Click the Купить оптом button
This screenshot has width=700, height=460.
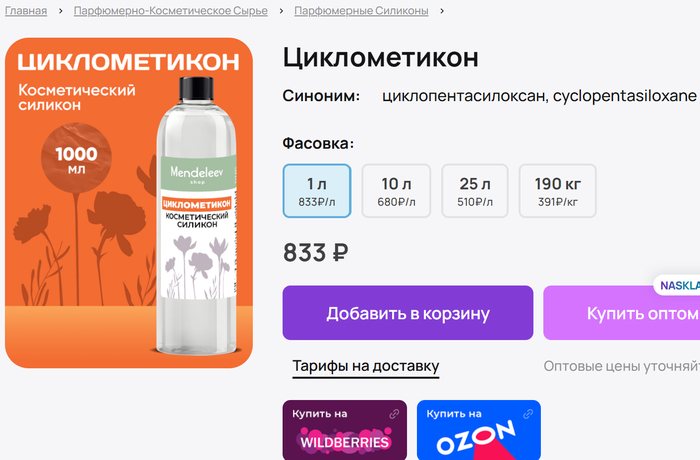(x=621, y=313)
